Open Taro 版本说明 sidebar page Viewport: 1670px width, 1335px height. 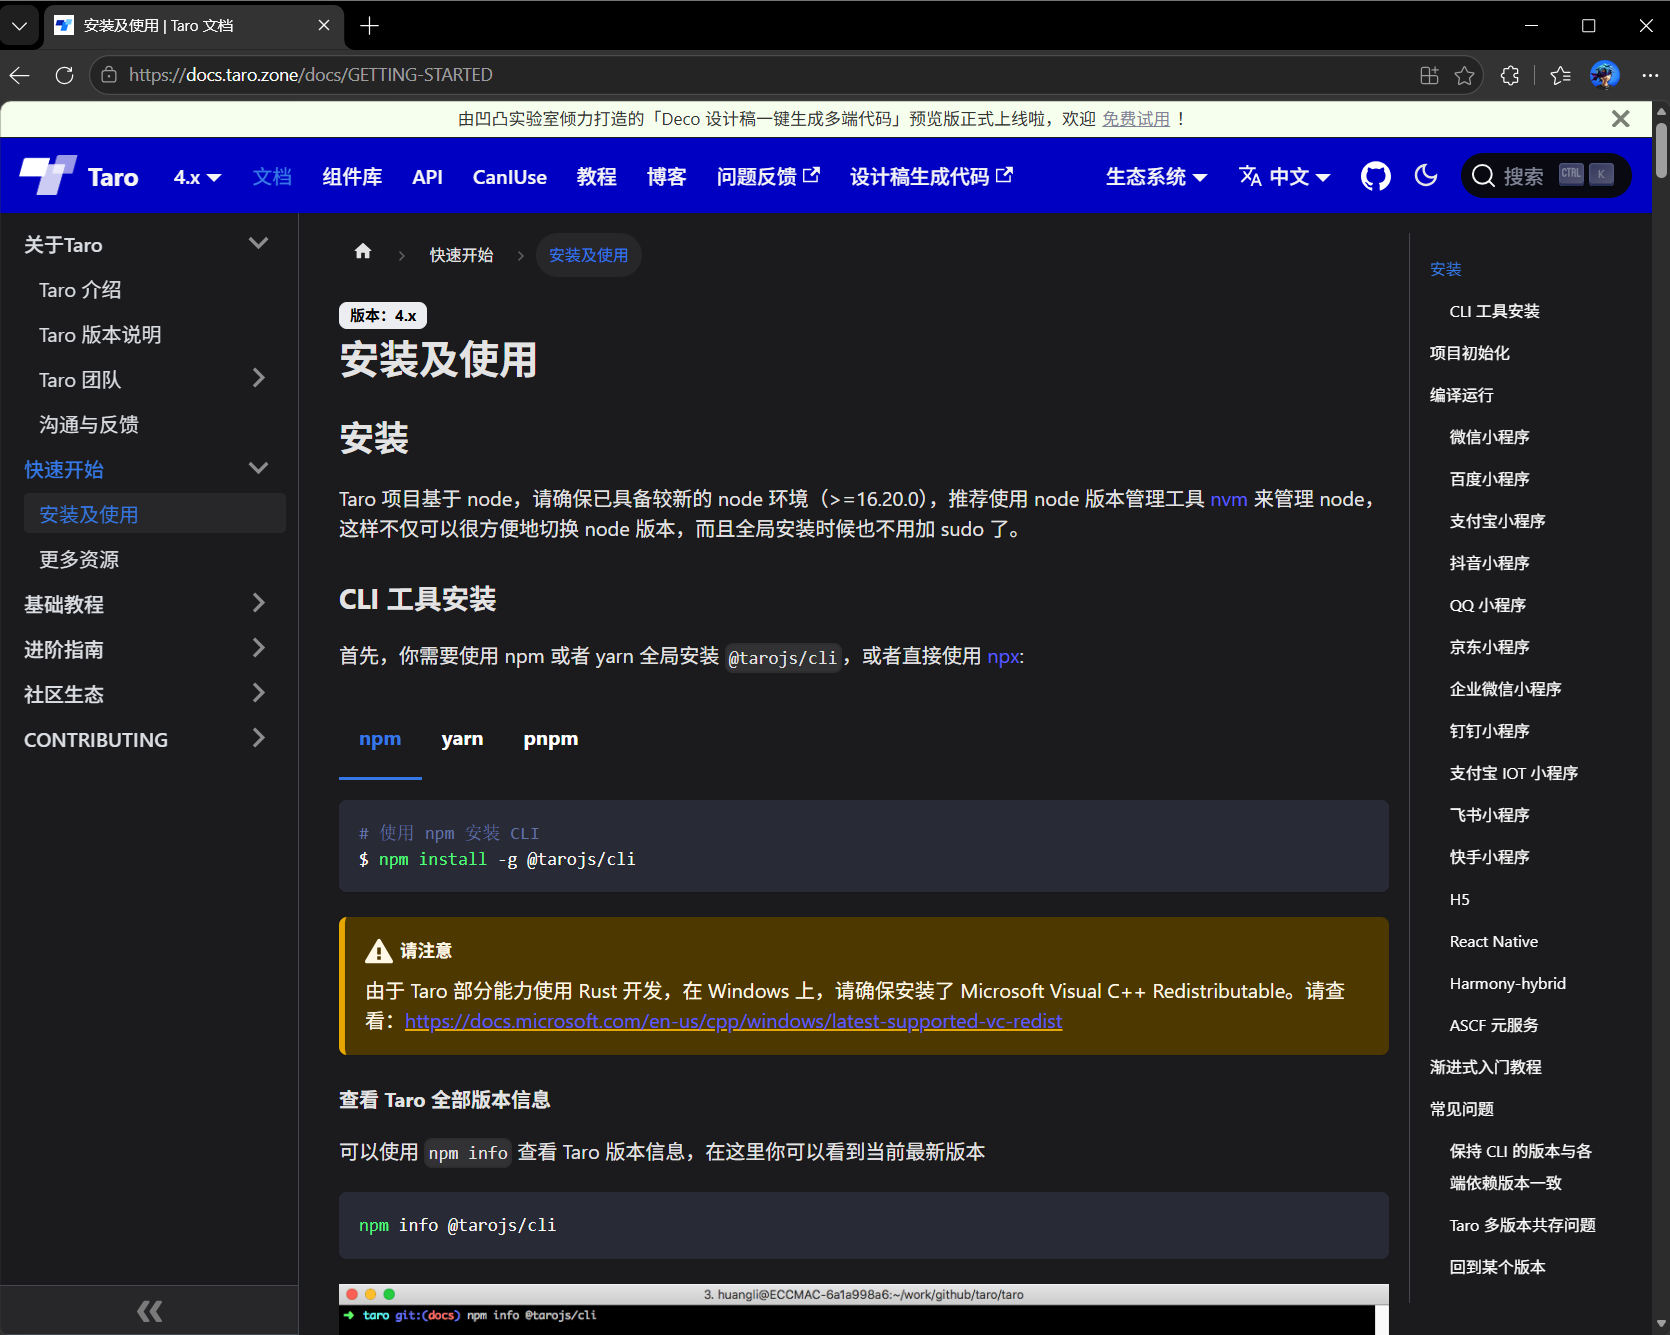click(100, 335)
